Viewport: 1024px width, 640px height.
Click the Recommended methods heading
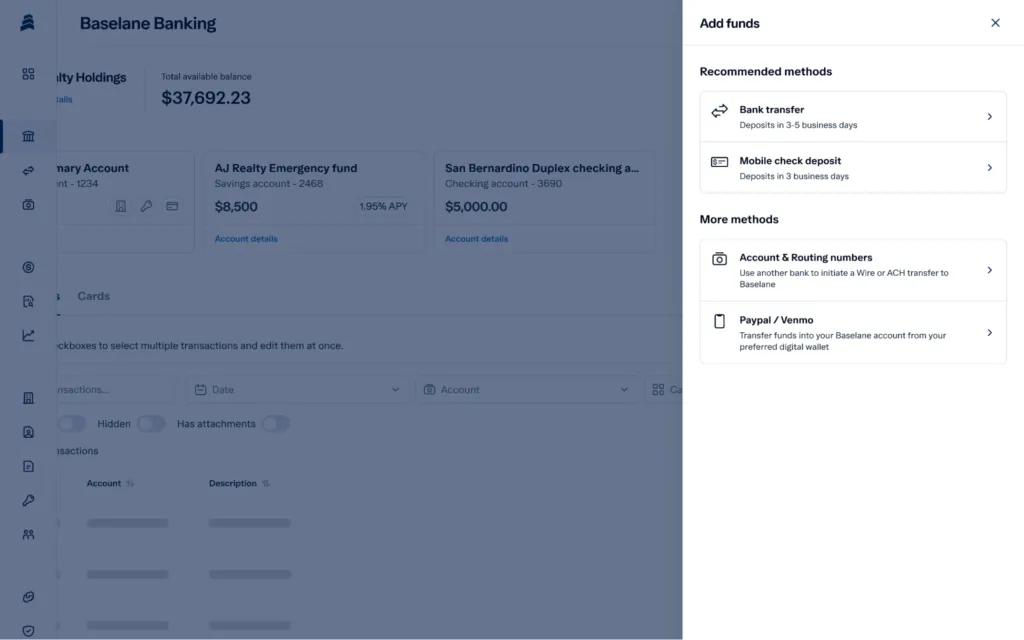pos(765,71)
